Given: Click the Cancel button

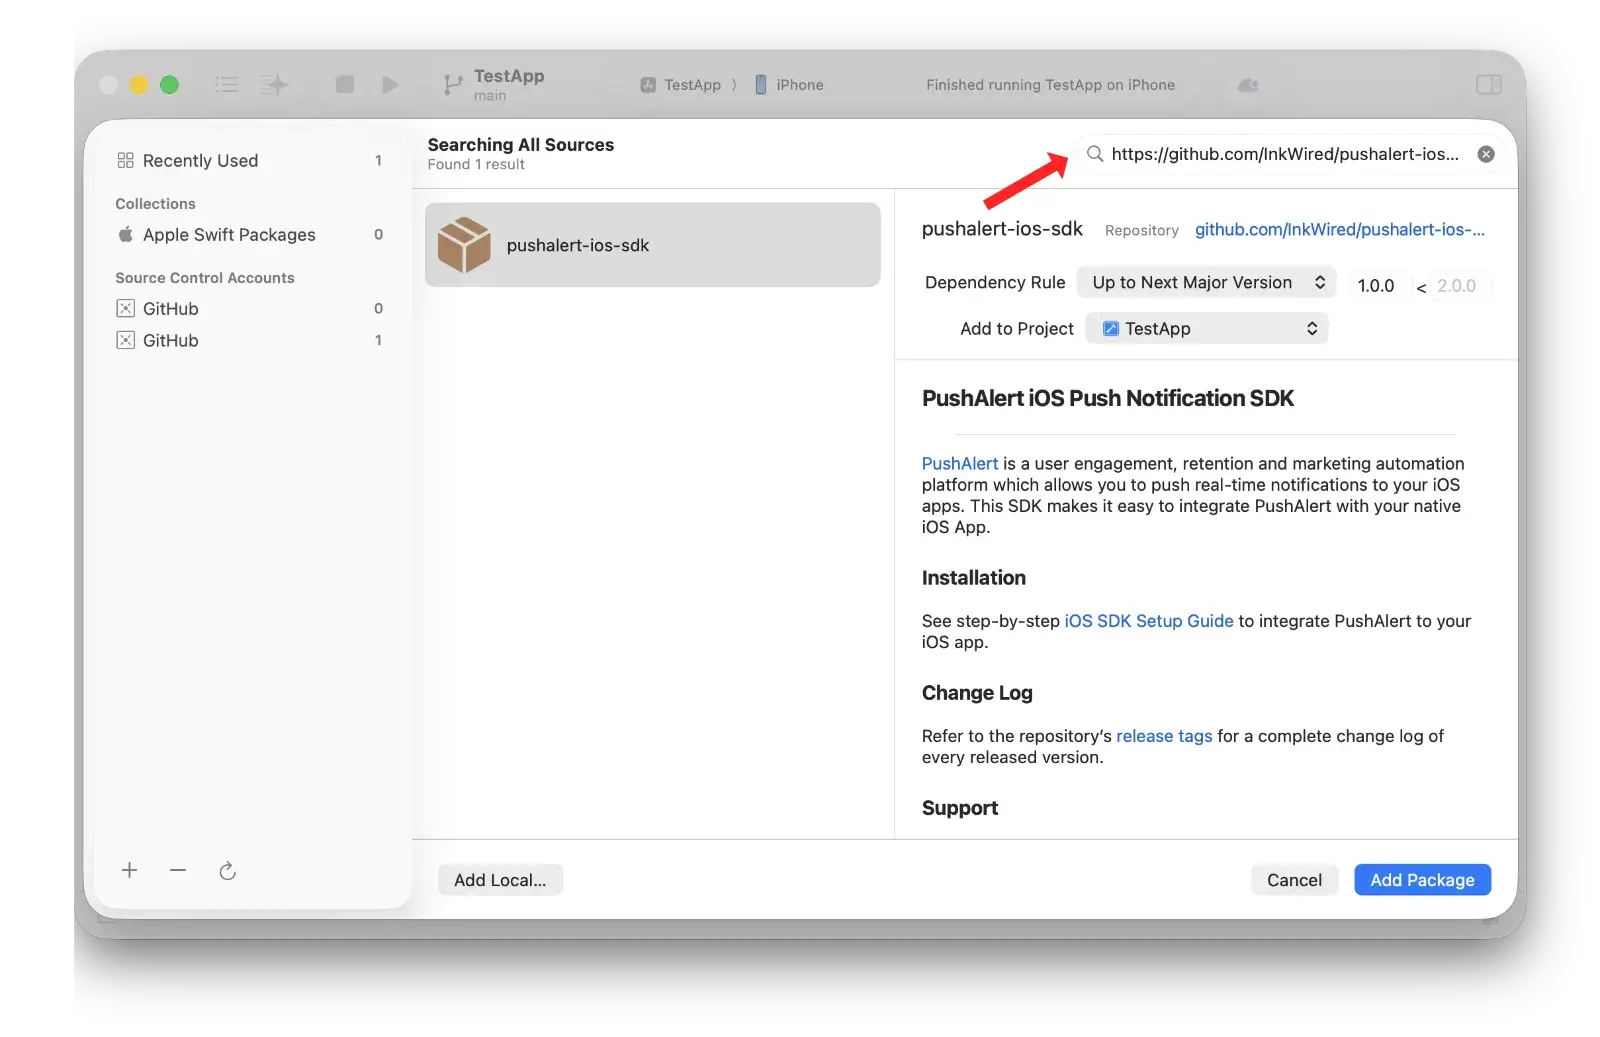Looking at the screenshot, I should point(1293,880).
